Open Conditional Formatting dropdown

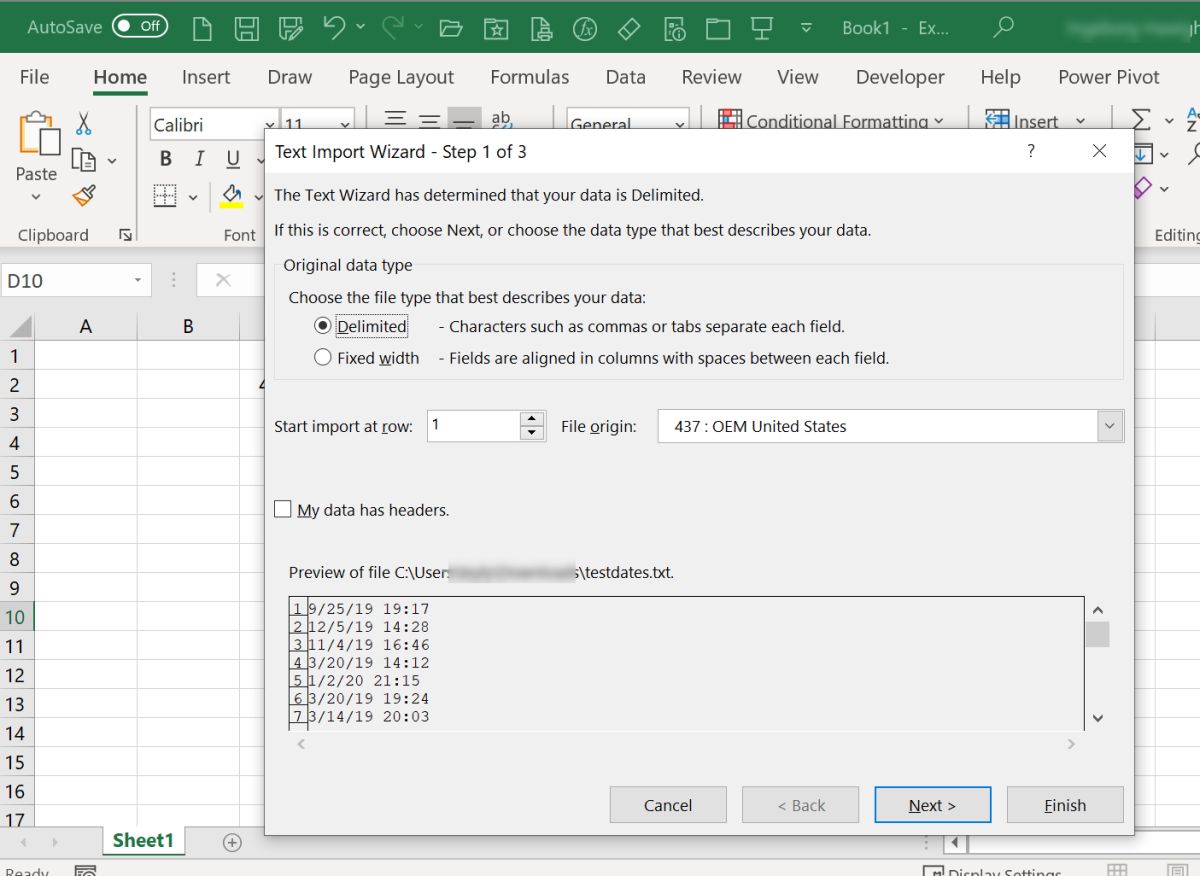click(x=831, y=121)
